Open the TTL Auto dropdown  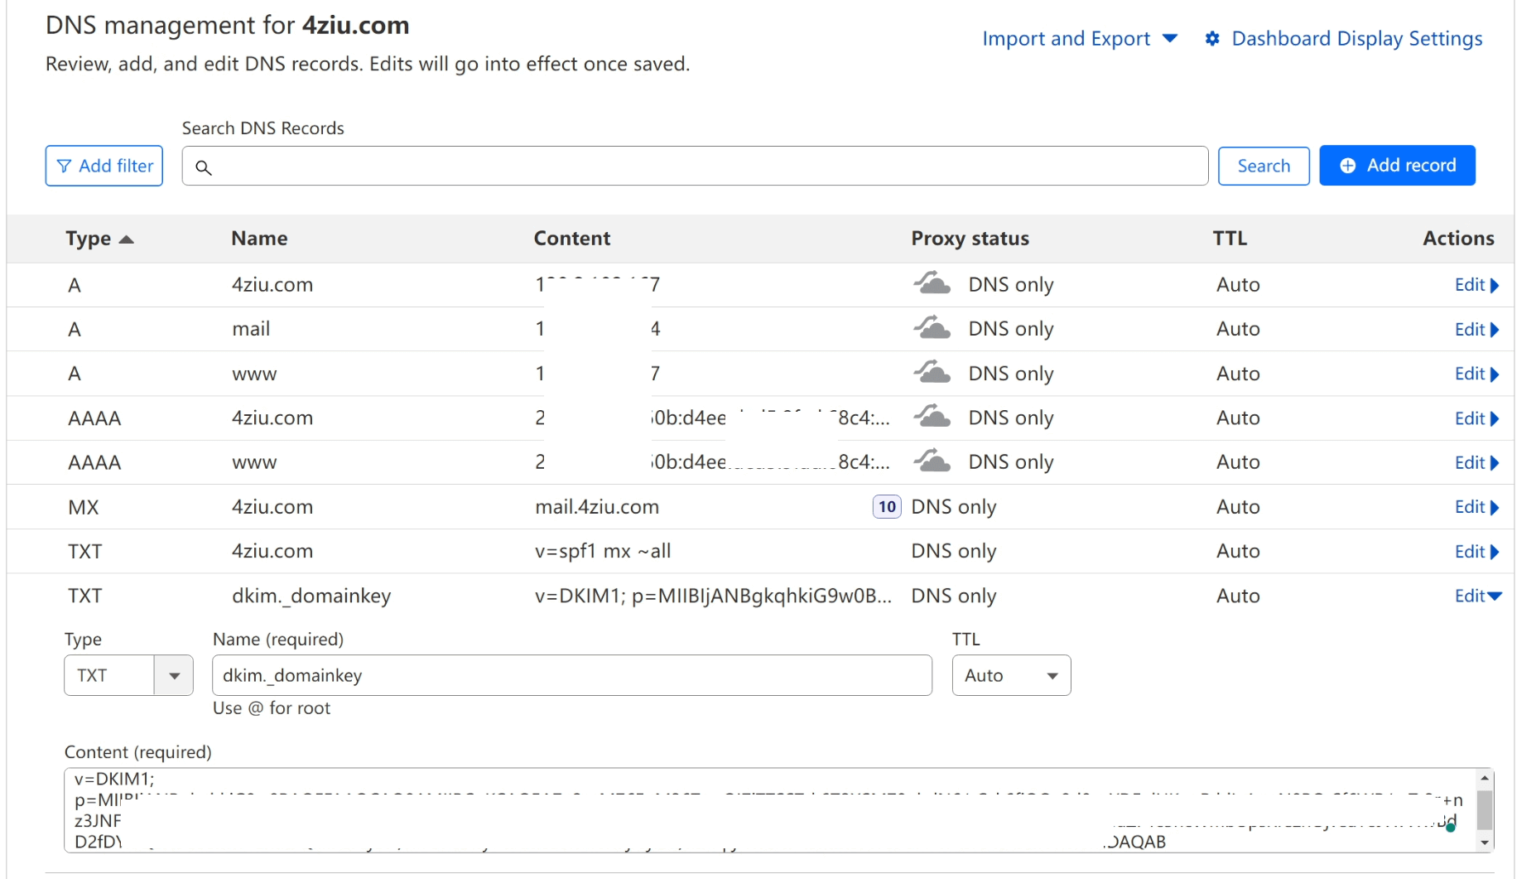click(x=1011, y=676)
